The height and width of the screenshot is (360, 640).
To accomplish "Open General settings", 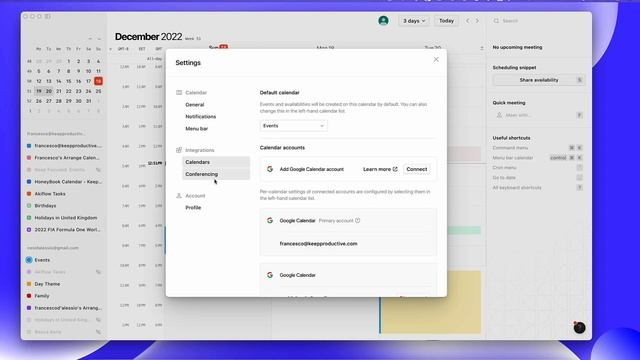I will click(195, 105).
